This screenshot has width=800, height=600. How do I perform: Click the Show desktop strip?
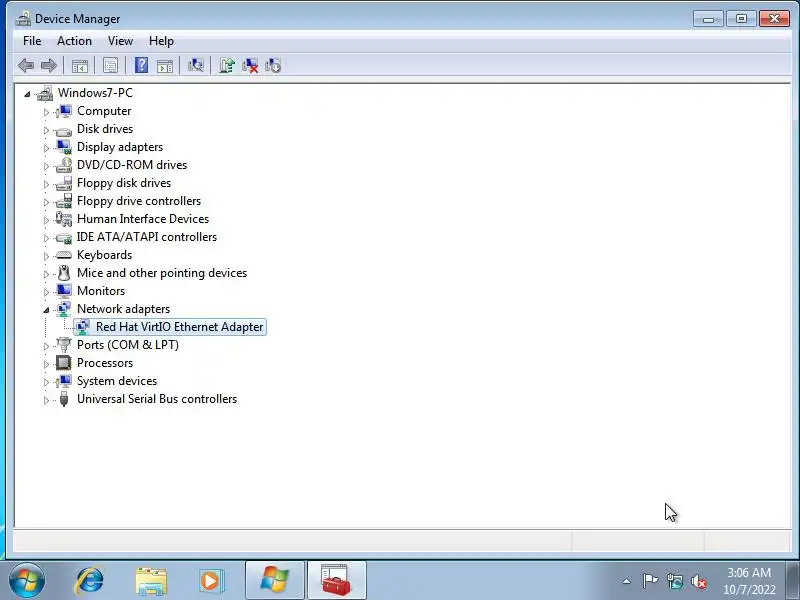tap(792, 581)
